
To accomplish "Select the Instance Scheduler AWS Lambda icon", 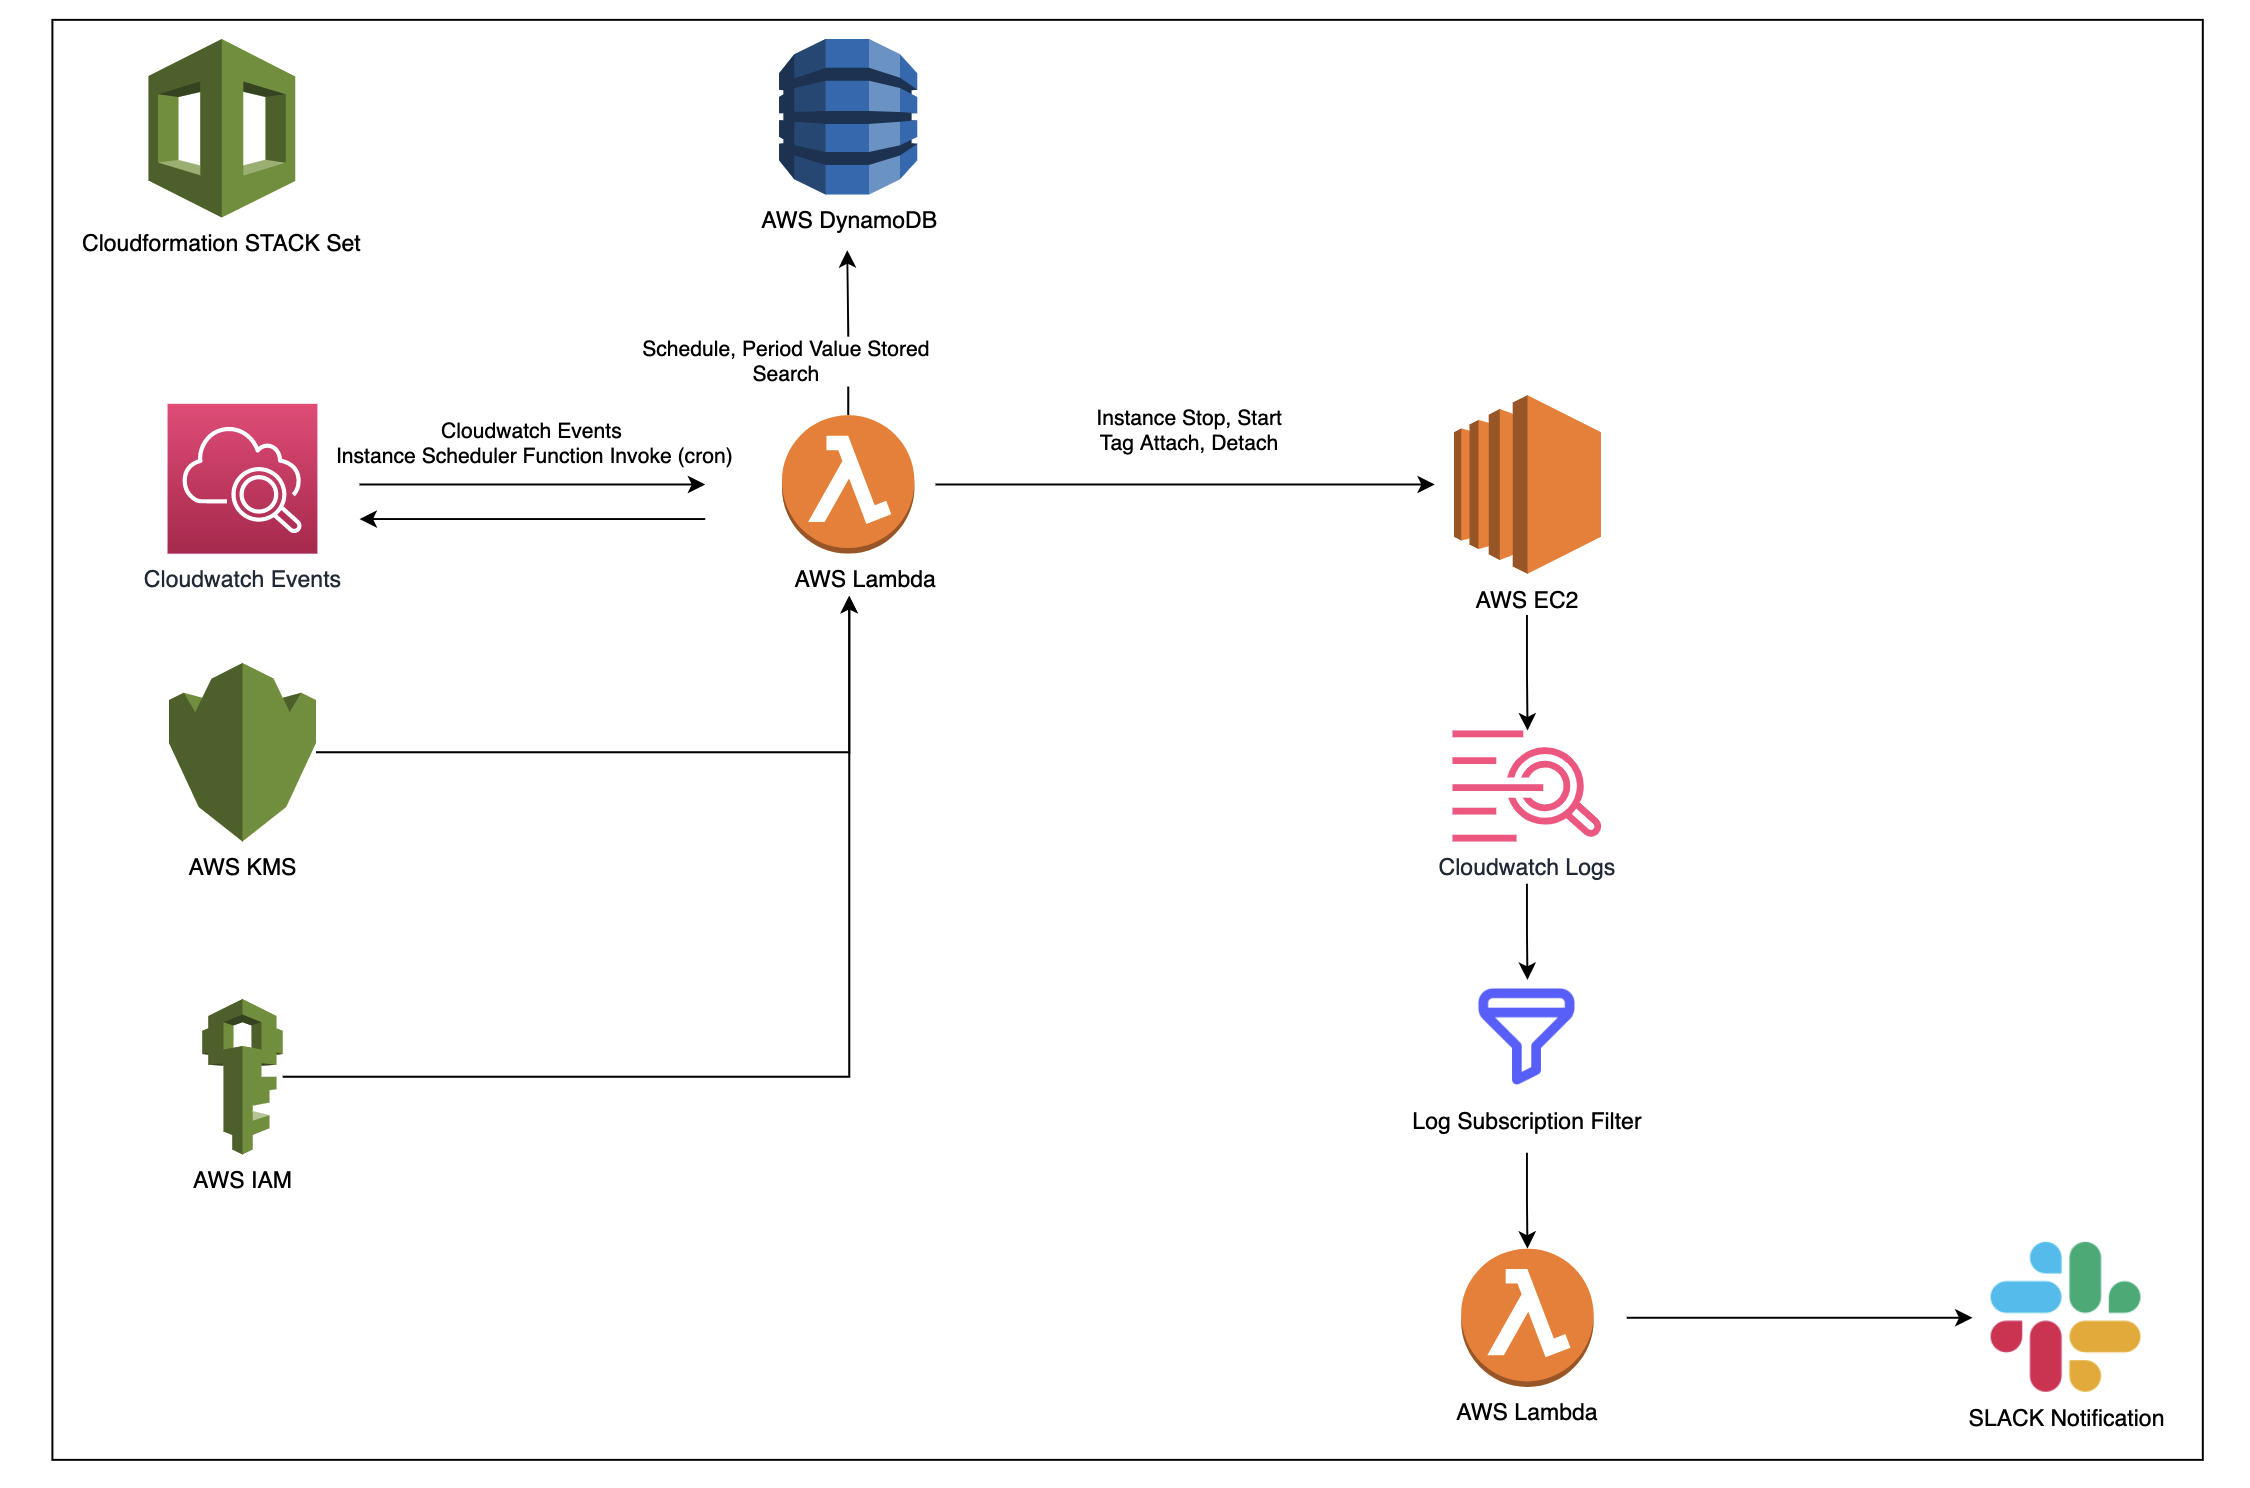I will [x=848, y=484].
